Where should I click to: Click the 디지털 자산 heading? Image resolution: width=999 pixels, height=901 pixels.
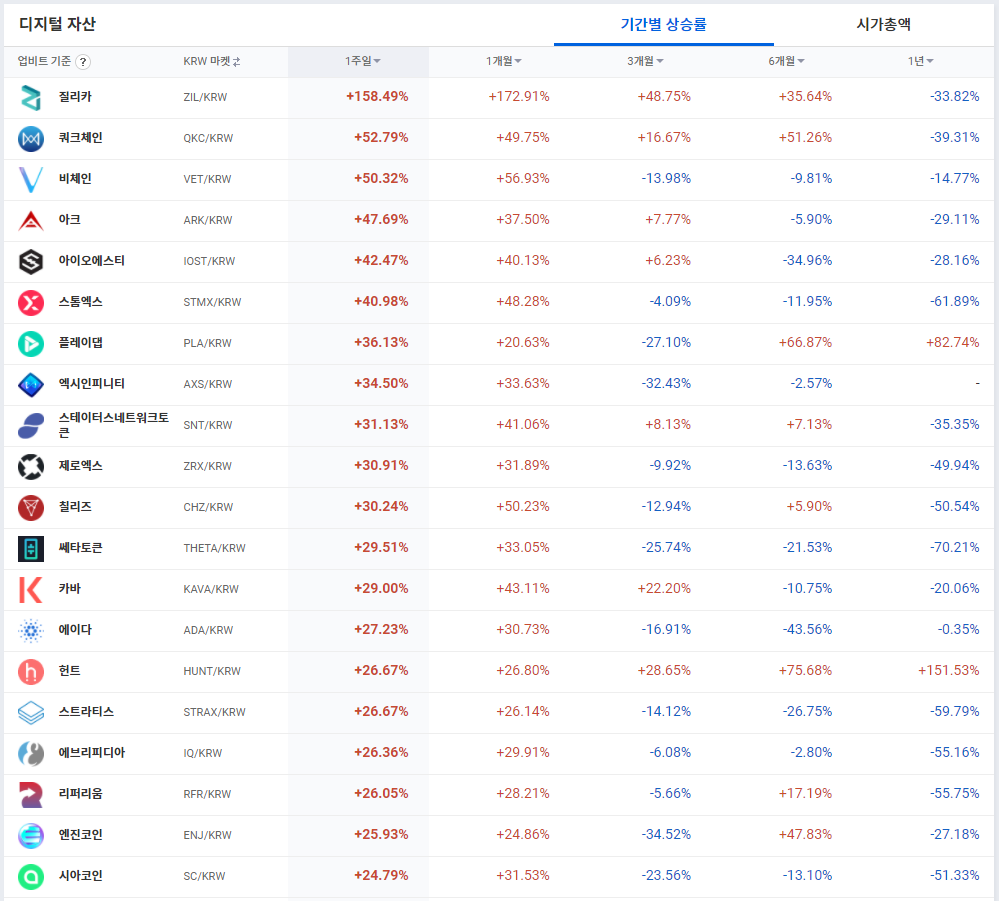pos(57,24)
